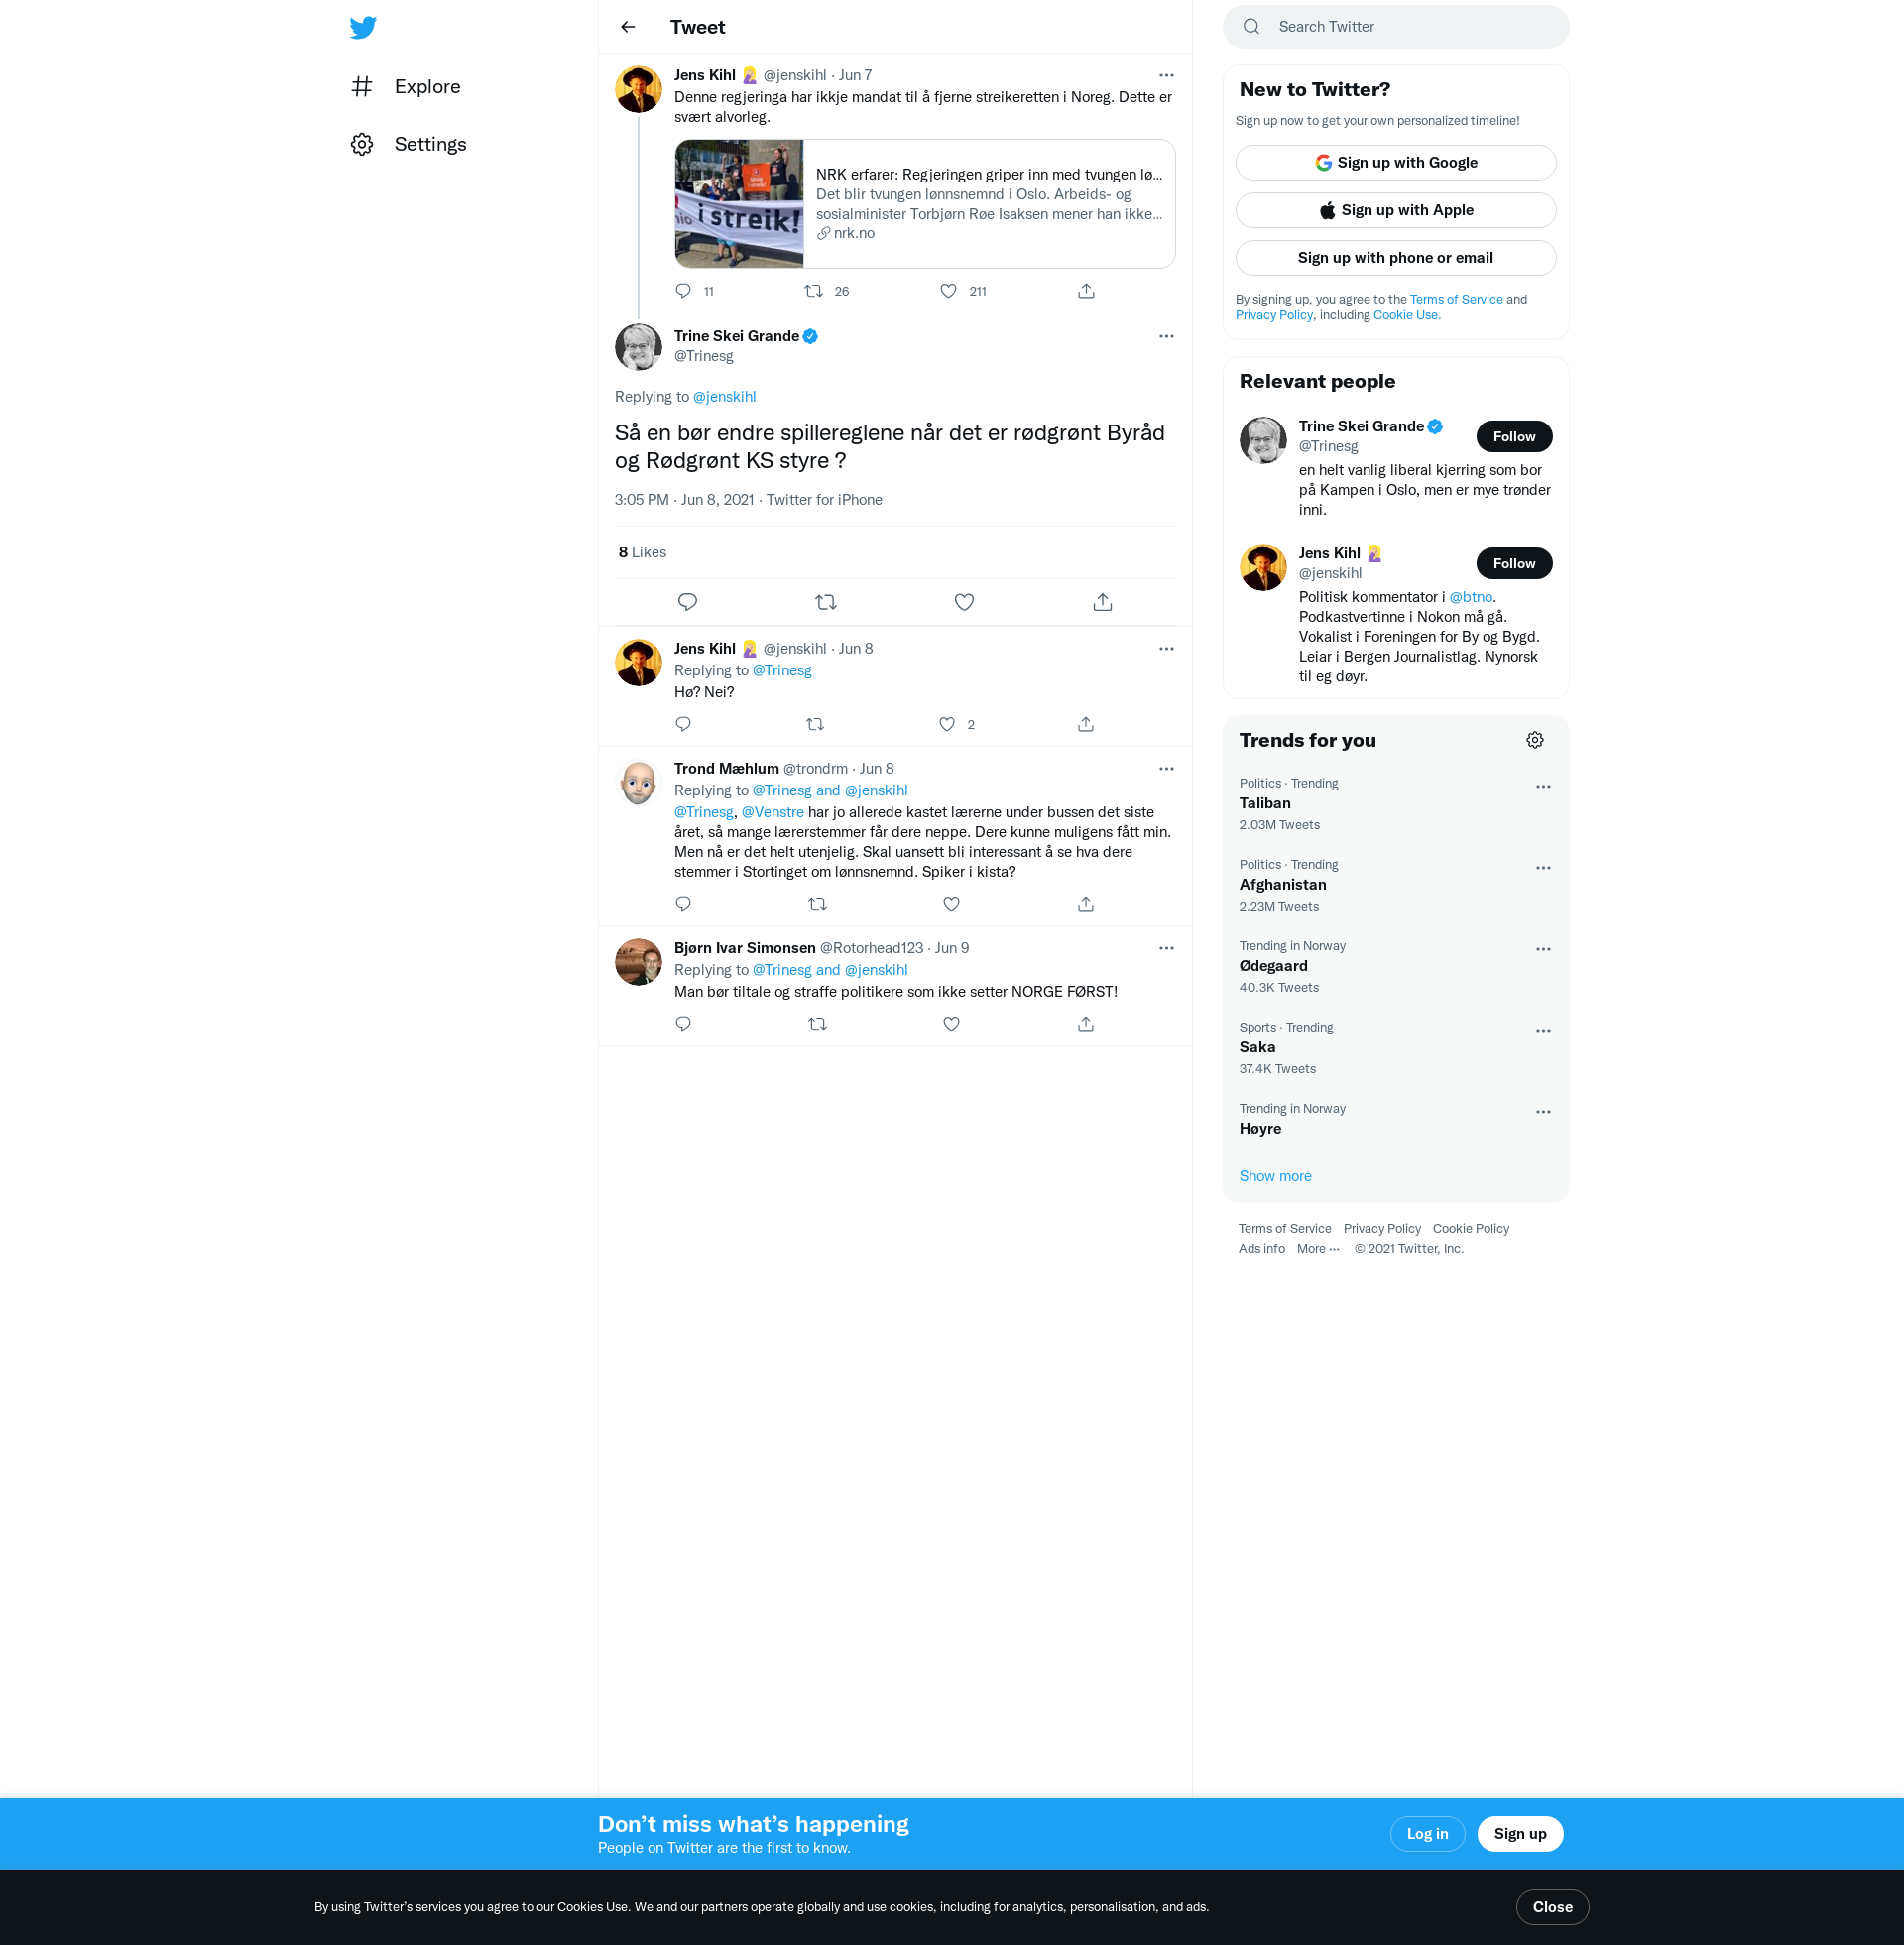Click Log in on the bottom banner

[x=1427, y=1834]
